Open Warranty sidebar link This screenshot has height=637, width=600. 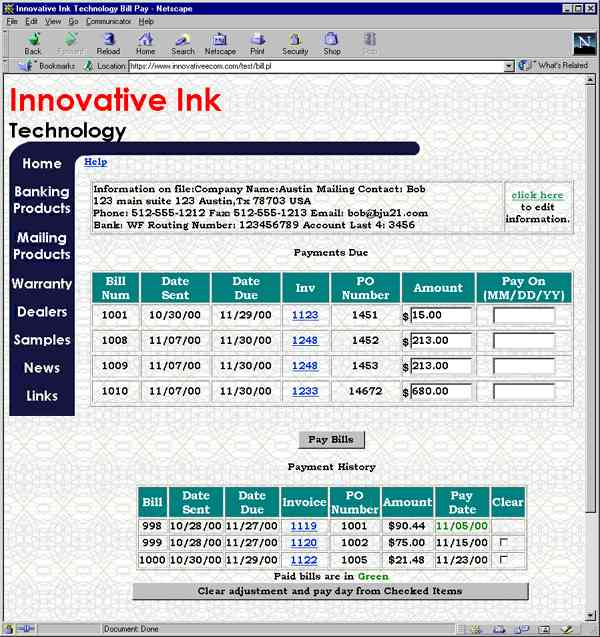click(x=42, y=284)
